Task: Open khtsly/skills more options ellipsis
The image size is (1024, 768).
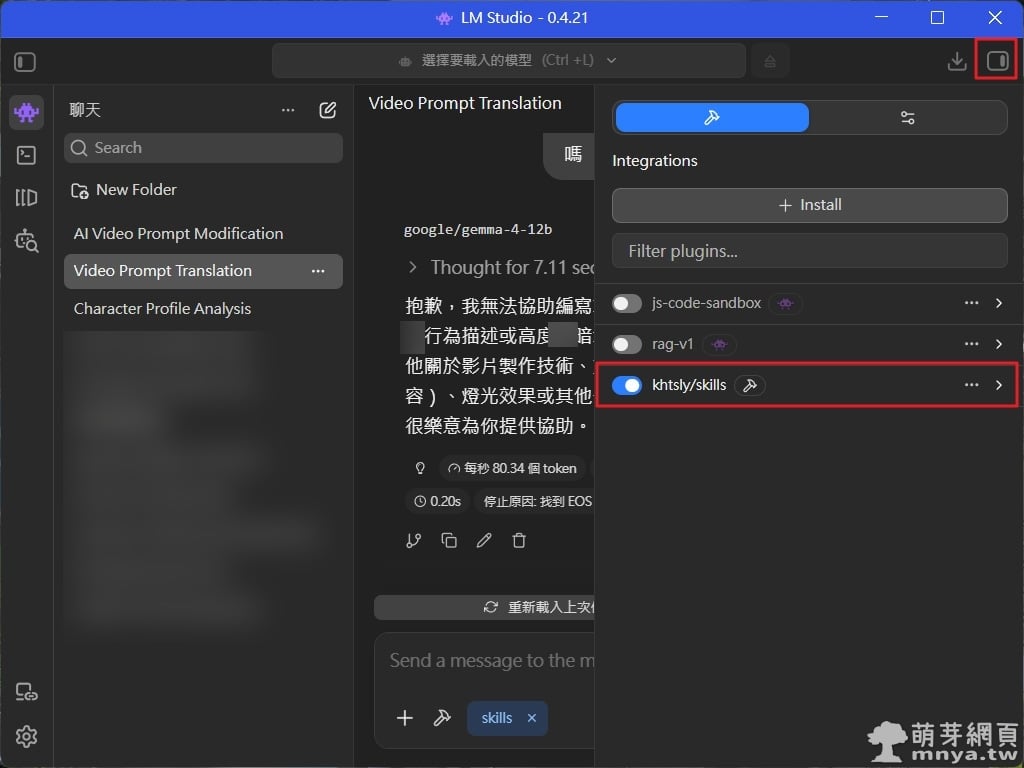Action: tap(972, 385)
